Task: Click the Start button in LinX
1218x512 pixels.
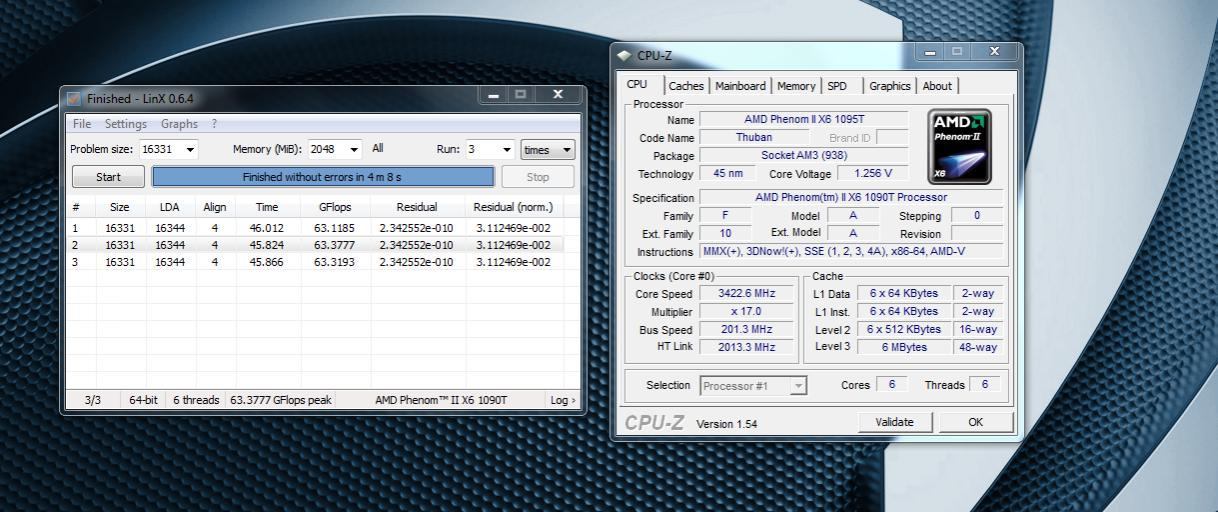Action: 108,177
